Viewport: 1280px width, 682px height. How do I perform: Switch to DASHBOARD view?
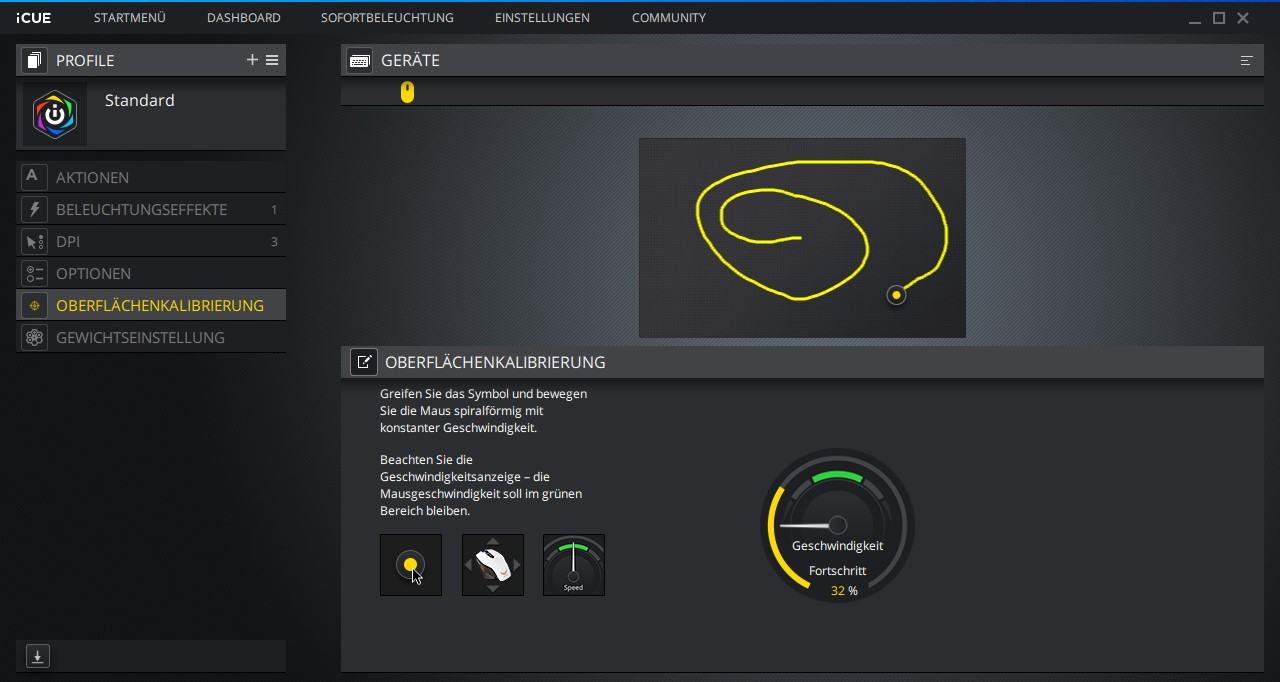click(243, 18)
